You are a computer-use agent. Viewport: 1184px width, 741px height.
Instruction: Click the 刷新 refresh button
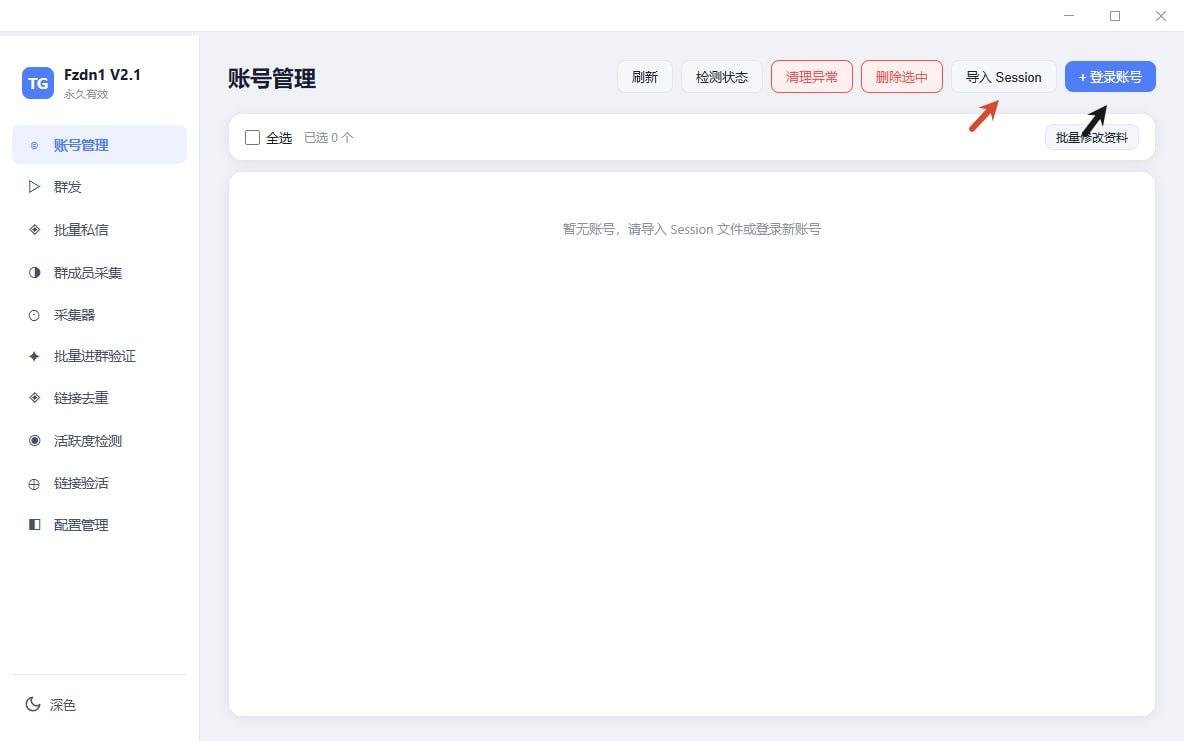(644, 76)
